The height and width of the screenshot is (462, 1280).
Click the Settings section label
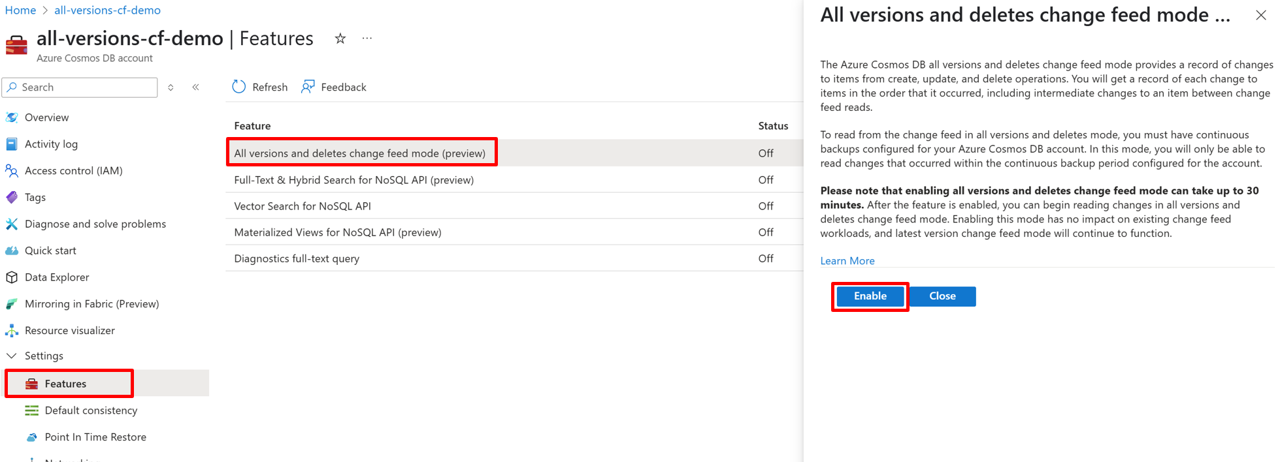tap(44, 356)
